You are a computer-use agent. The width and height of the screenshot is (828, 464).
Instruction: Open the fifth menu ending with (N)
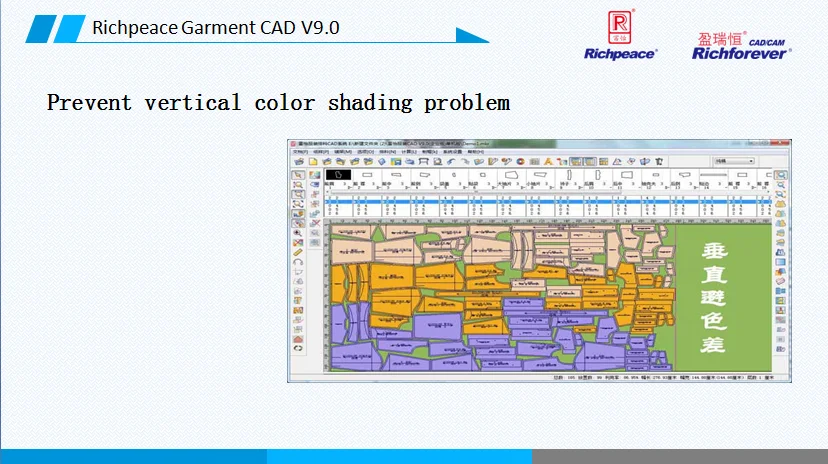pos(388,151)
